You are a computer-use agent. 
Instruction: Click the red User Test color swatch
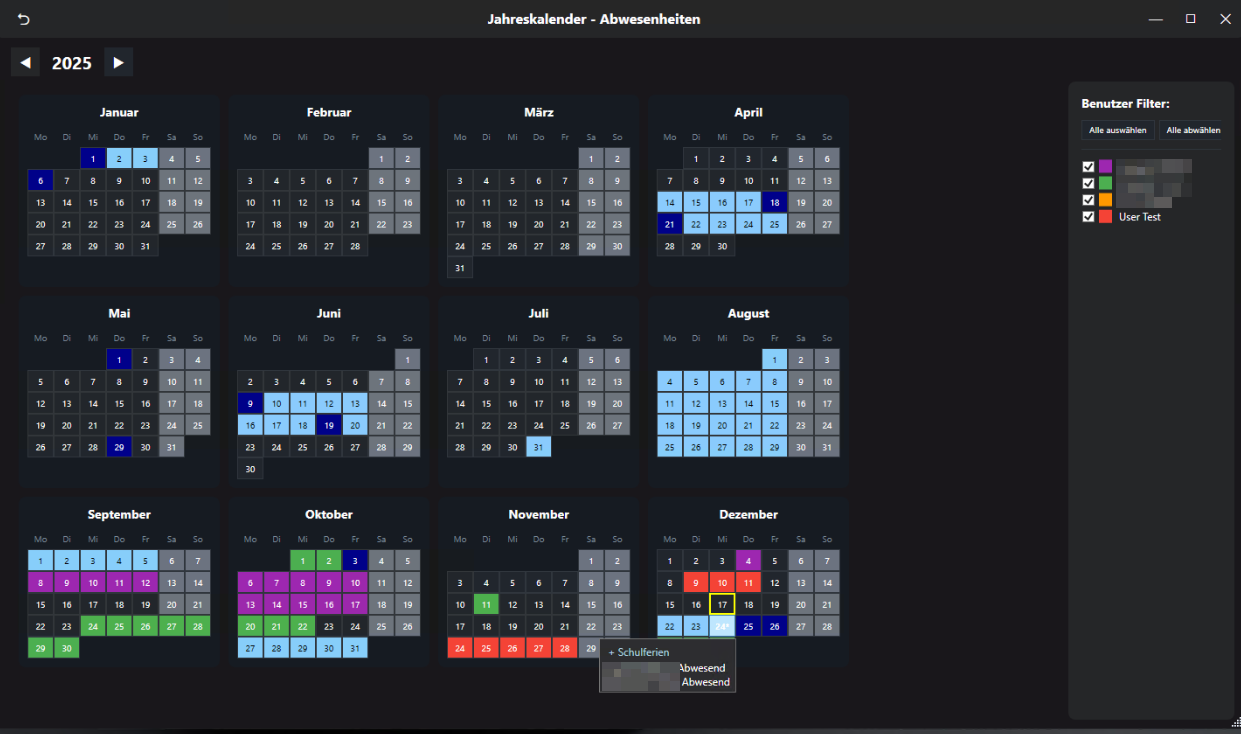click(1105, 216)
